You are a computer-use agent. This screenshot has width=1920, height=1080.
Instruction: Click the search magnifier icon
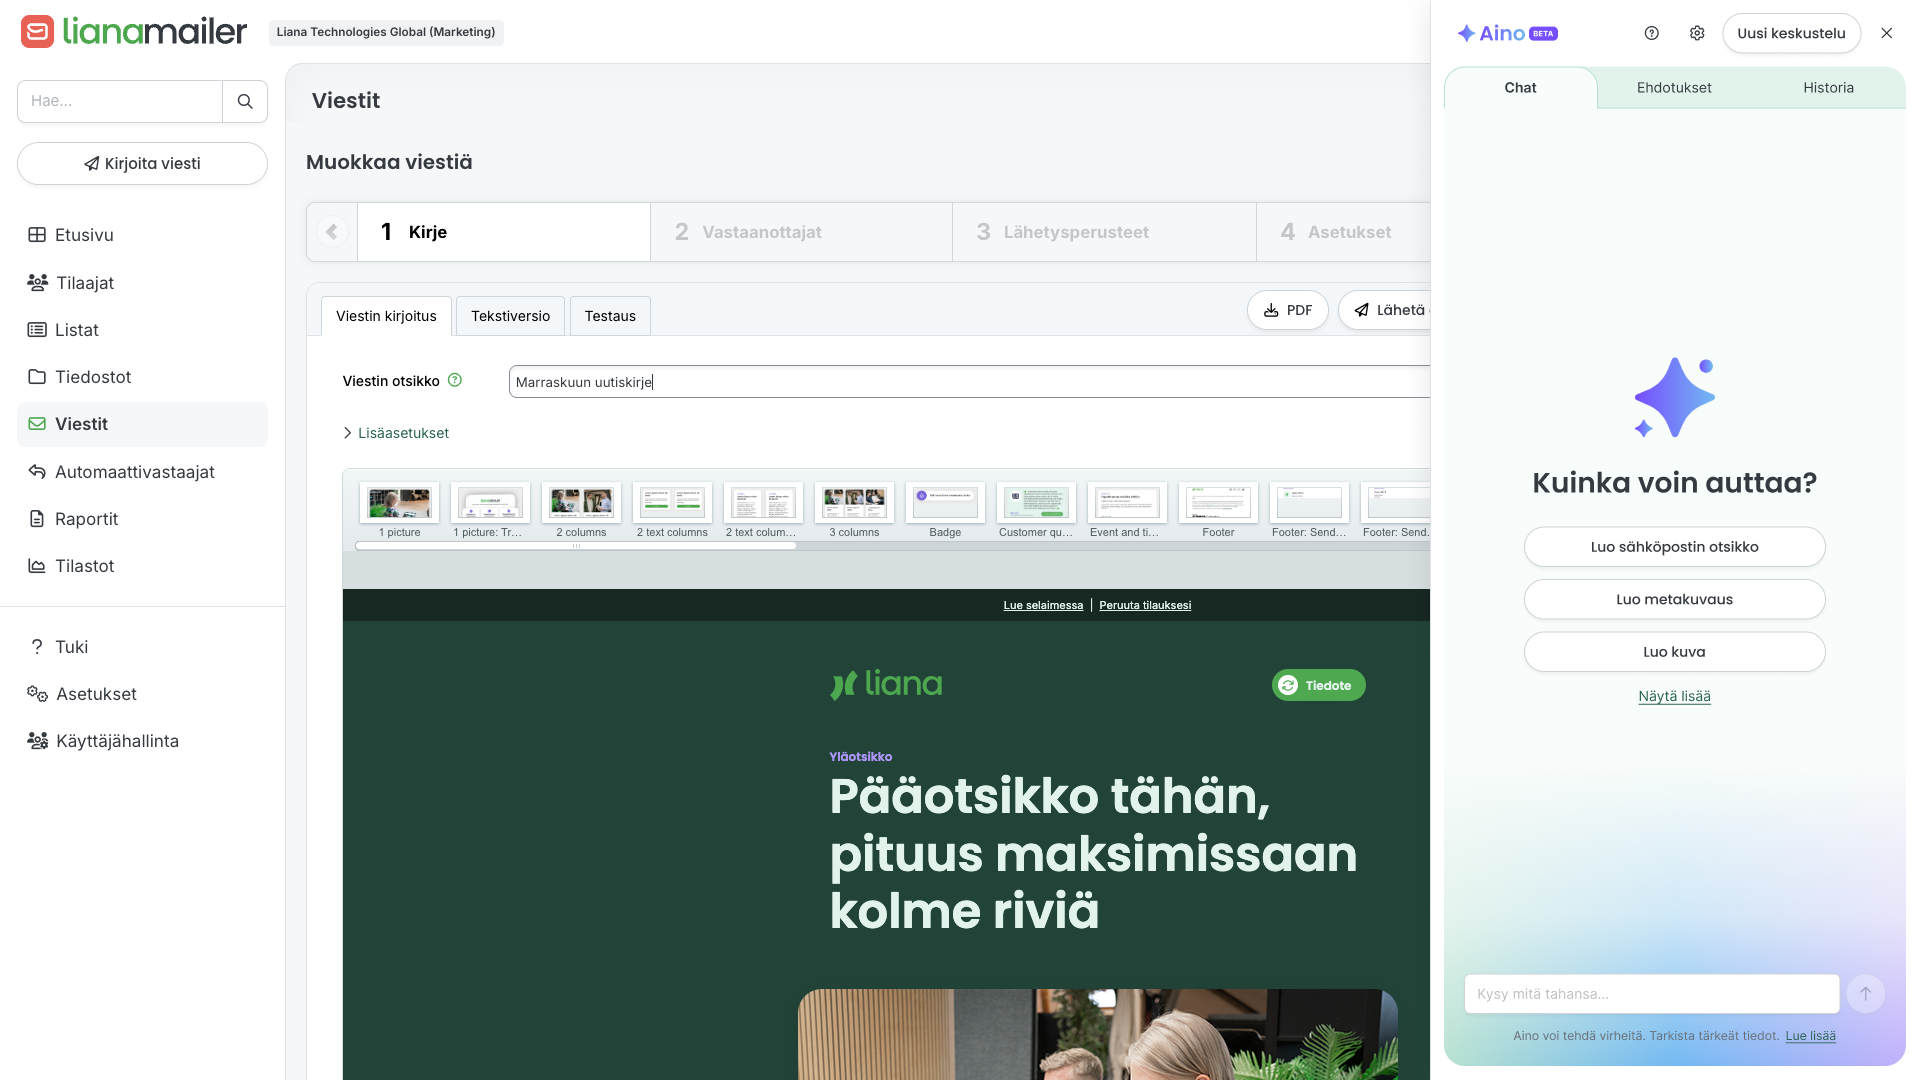(245, 101)
